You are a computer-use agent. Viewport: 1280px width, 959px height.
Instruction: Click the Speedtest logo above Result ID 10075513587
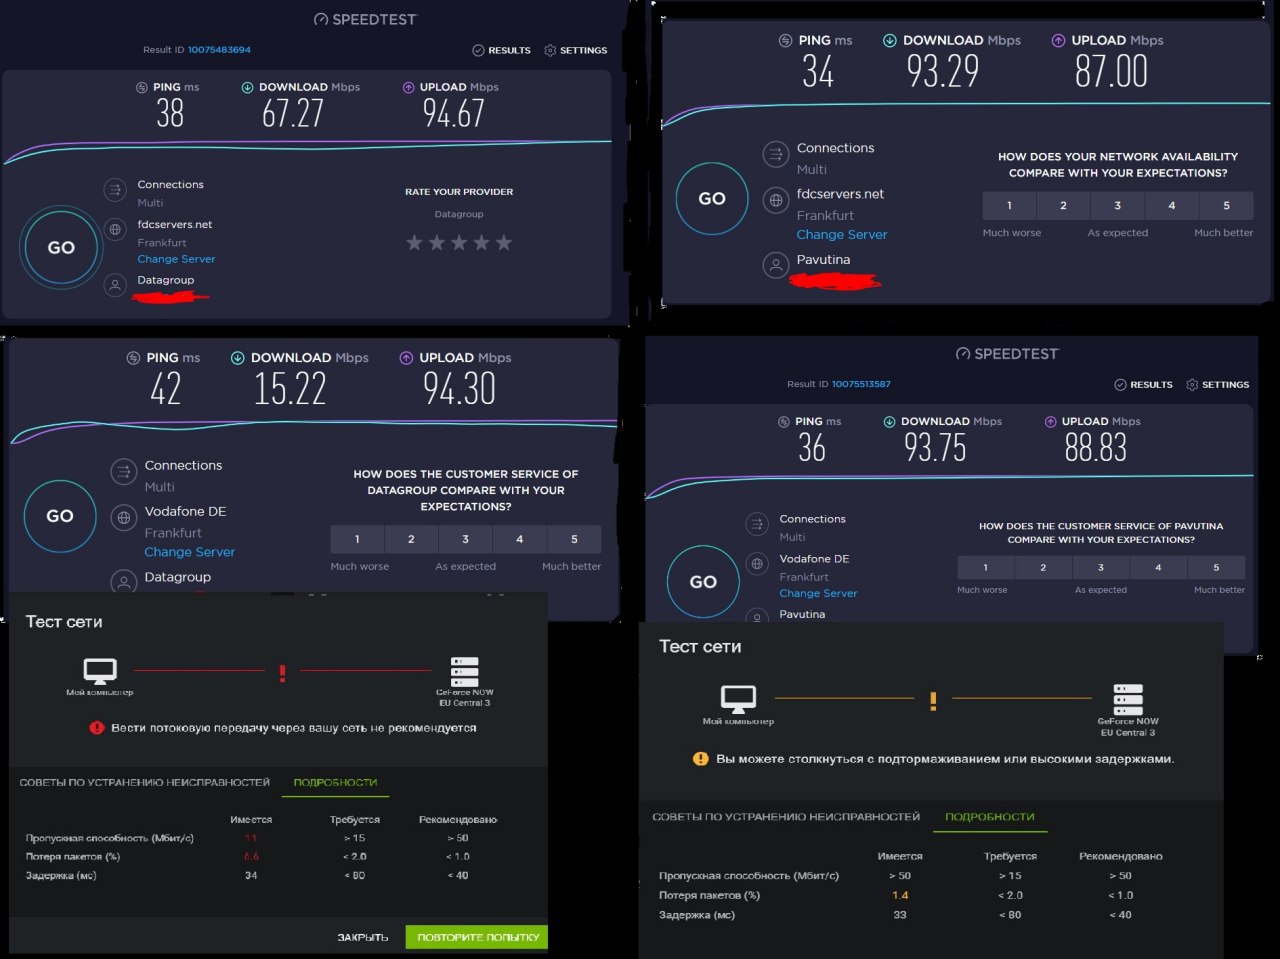coord(1007,354)
